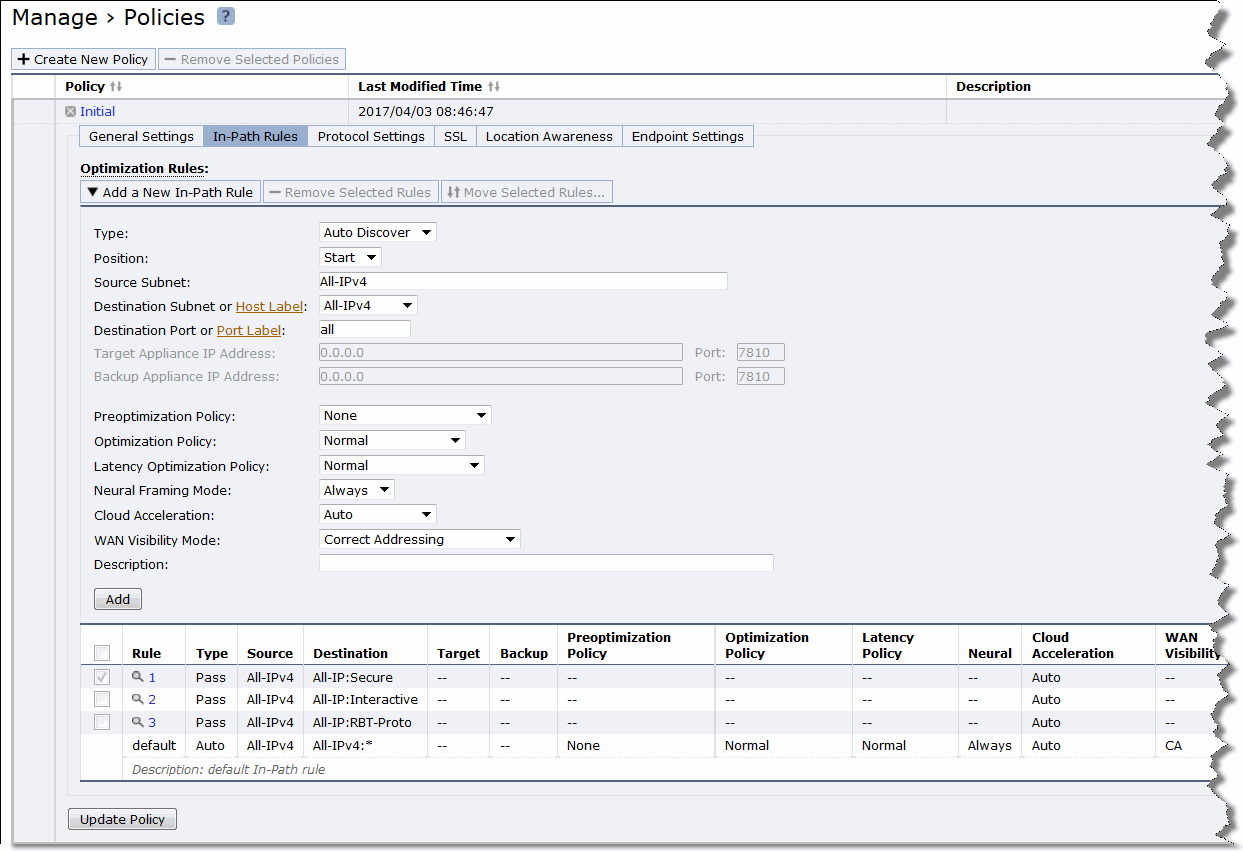Screen dimensions: 1243x851
Task: Click the remove icon next to Initial policy
Action: point(67,111)
